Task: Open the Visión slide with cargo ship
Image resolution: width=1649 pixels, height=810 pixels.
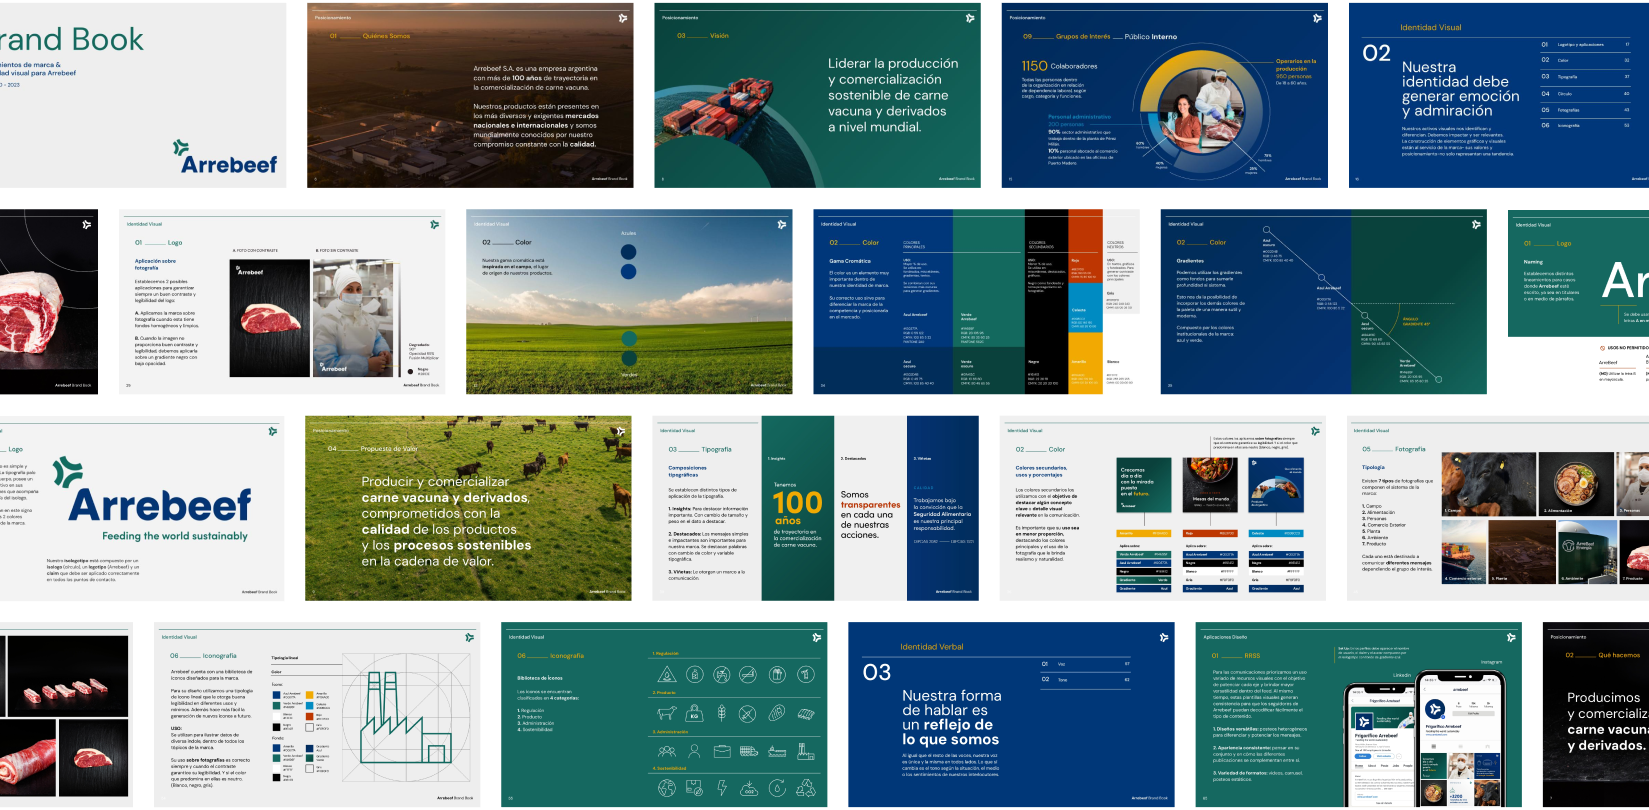Action: click(x=817, y=95)
